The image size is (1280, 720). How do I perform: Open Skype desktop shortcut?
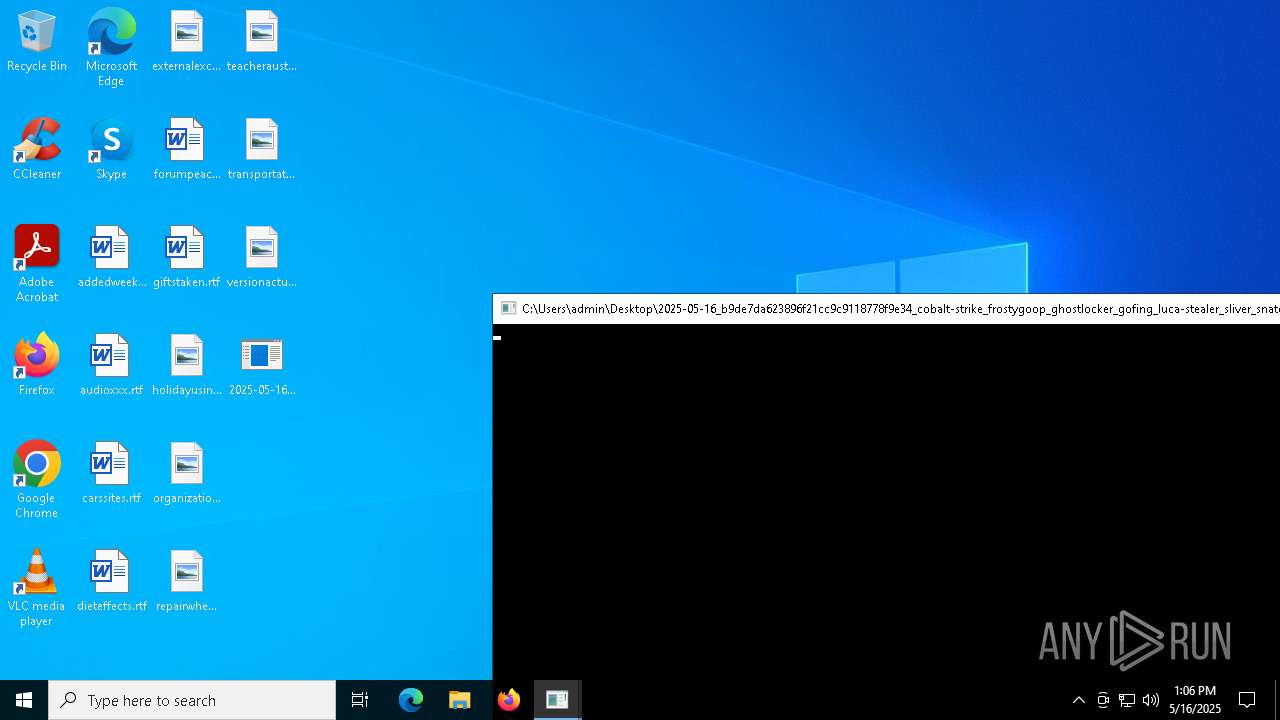click(111, 150)
